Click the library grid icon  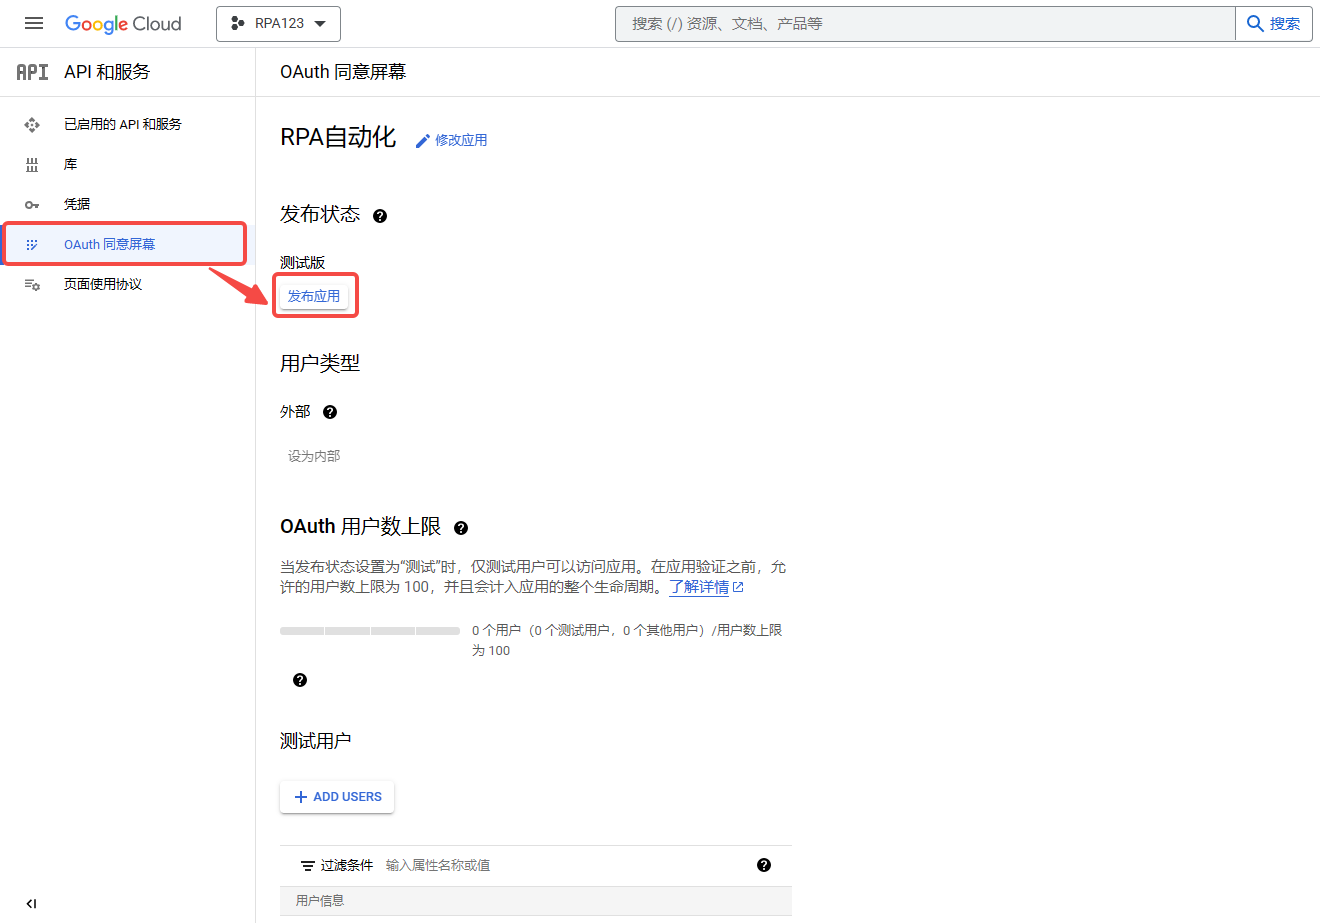pos(32,165)
